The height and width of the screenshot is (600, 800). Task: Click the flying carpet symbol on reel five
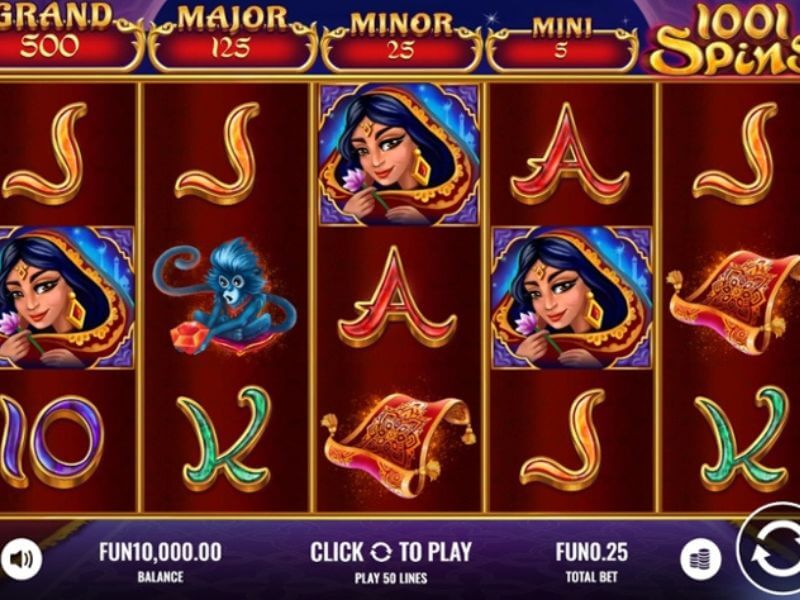(x=733, y=301)
